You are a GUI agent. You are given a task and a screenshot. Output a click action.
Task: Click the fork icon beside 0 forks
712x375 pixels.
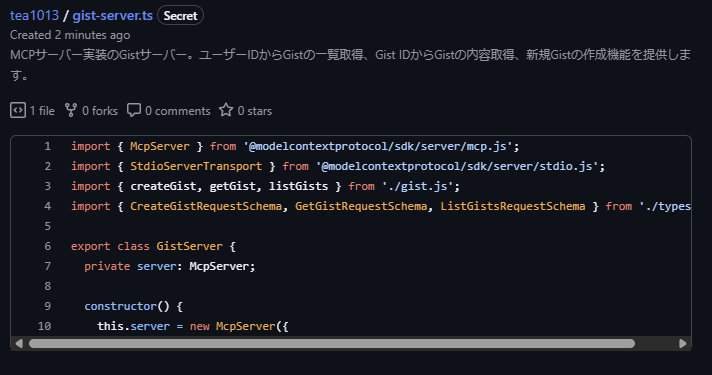(x=71, y=110)
